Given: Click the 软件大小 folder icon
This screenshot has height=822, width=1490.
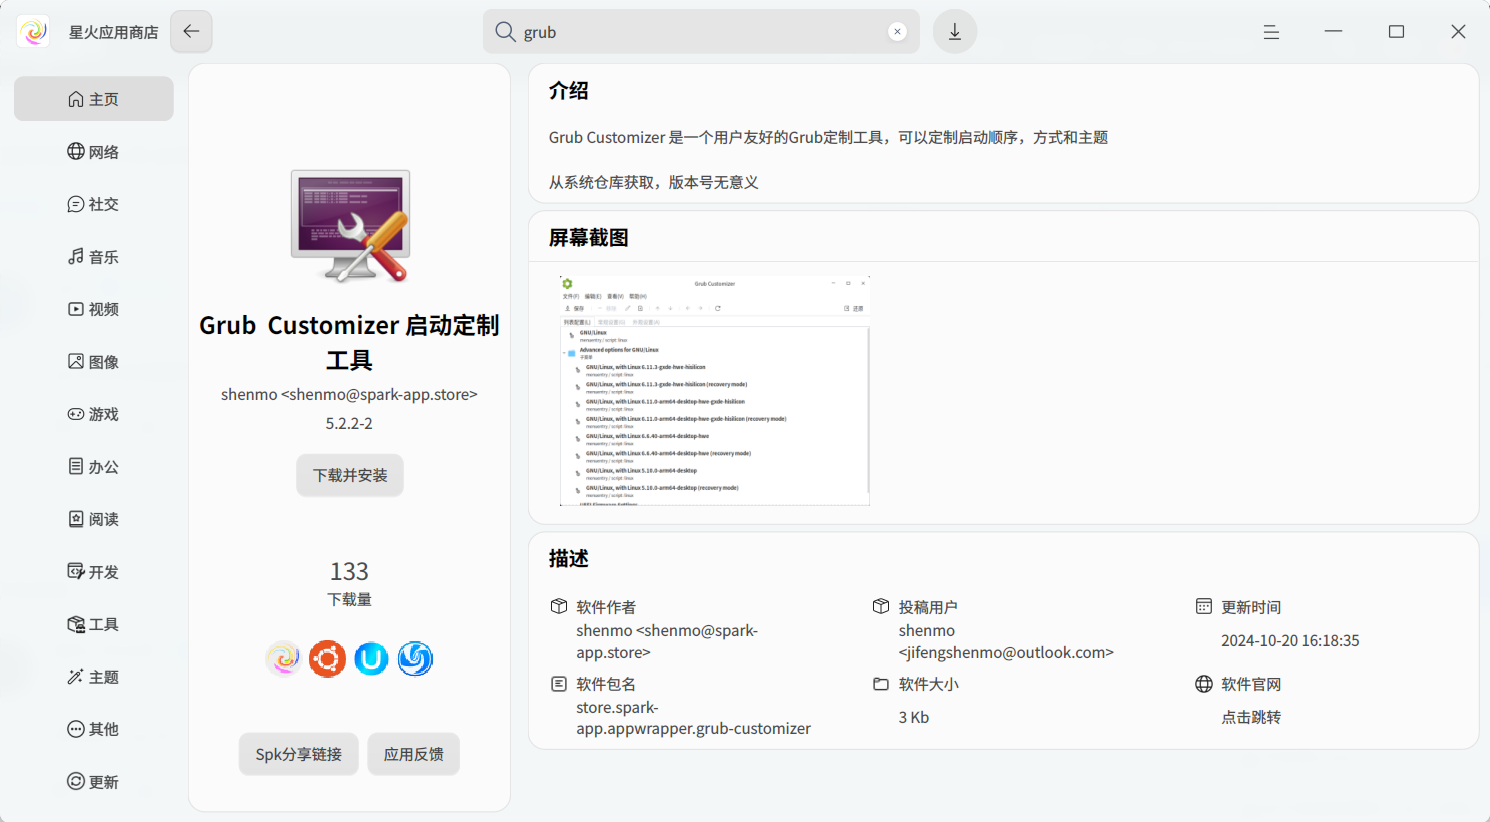Looking at the screenshot, I should coord(881,684).
